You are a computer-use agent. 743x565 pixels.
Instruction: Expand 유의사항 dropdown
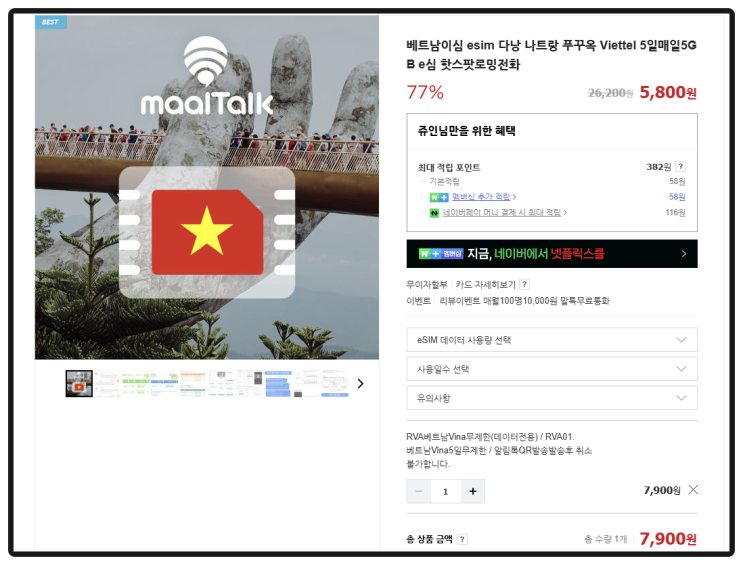coord(552,398)
